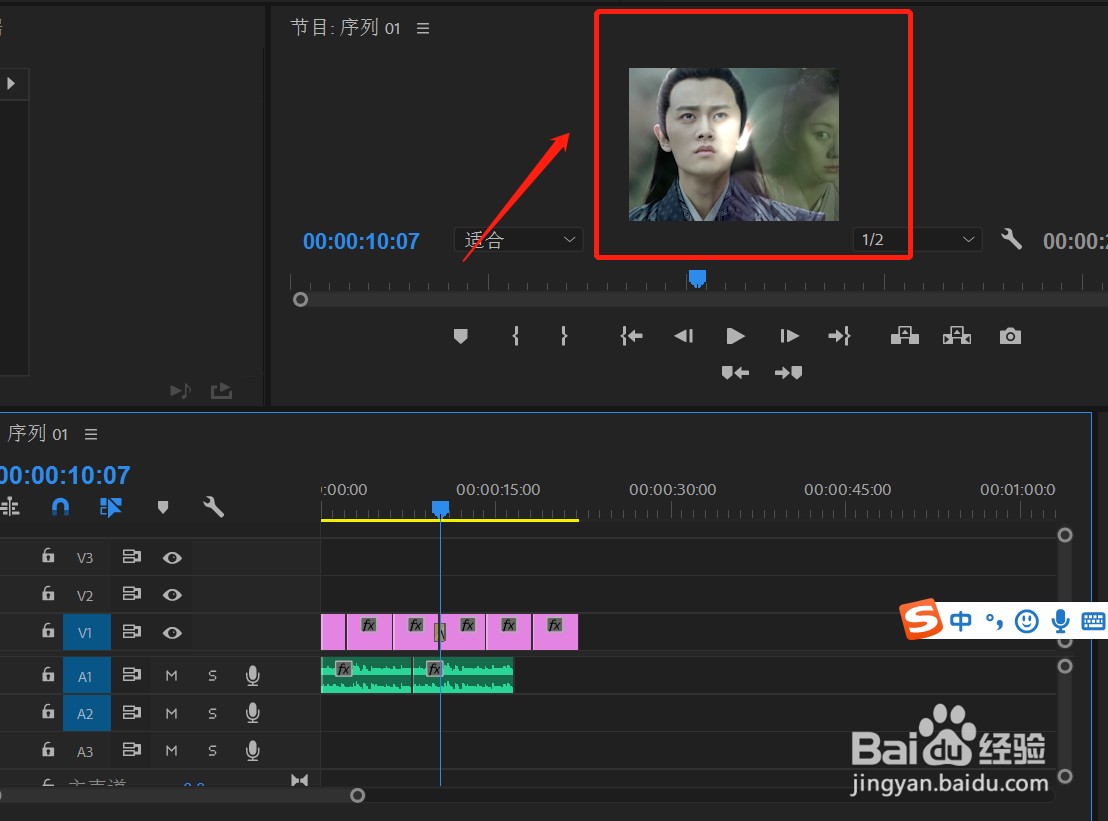Viewport: 1108px width, 821px height.
Task: Target the A2 track header
Action: tap(86, 714)
